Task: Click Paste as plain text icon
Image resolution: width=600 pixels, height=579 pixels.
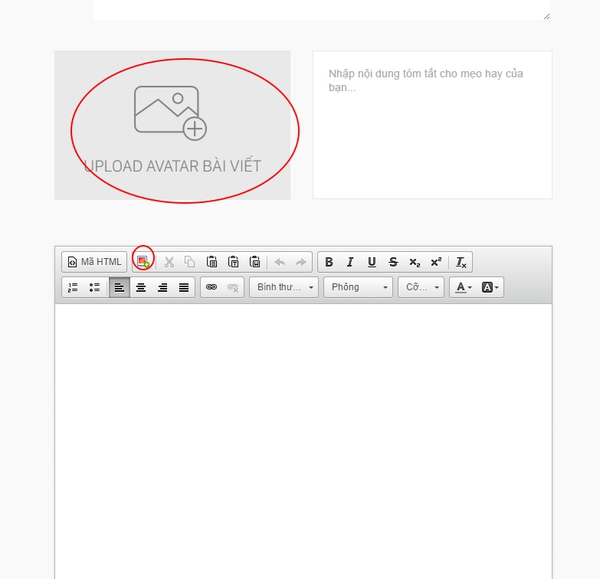Action: [x=233, y=262]
